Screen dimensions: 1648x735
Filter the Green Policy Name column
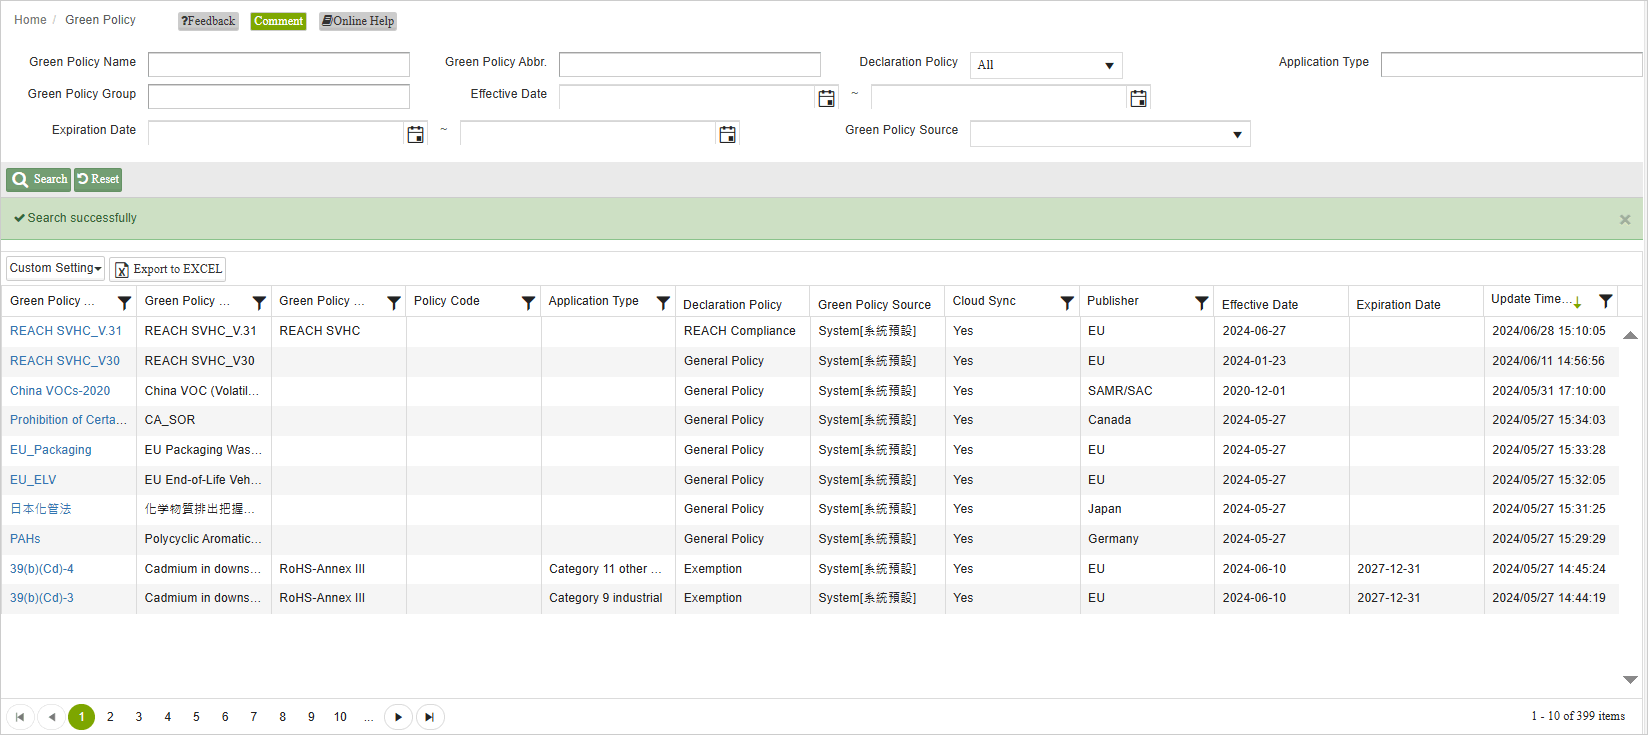coord(124,302)
